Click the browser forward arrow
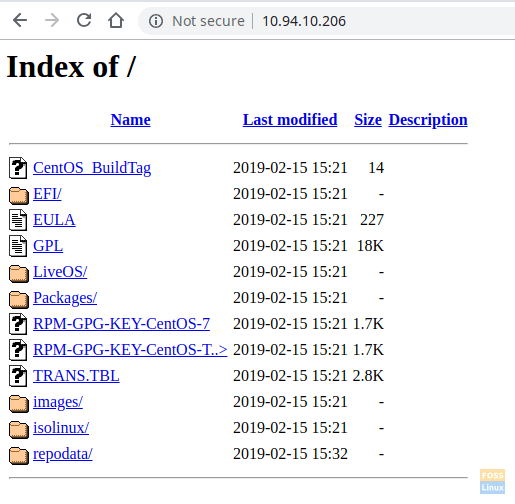This screenshot has width=515, height=504. (52, 21)
